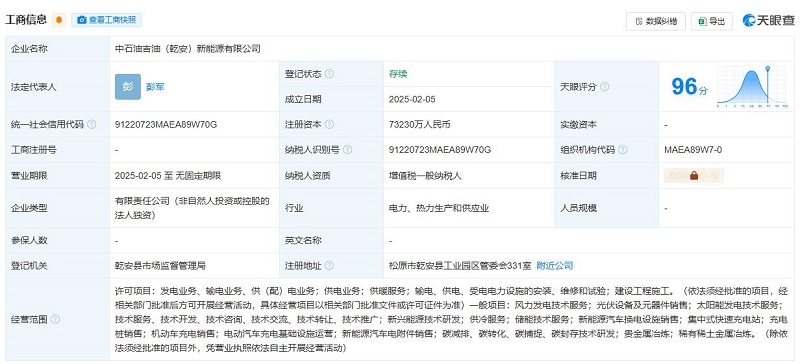Click taxpayer ID value in 纳税人识别号 row

click(440, 150)
